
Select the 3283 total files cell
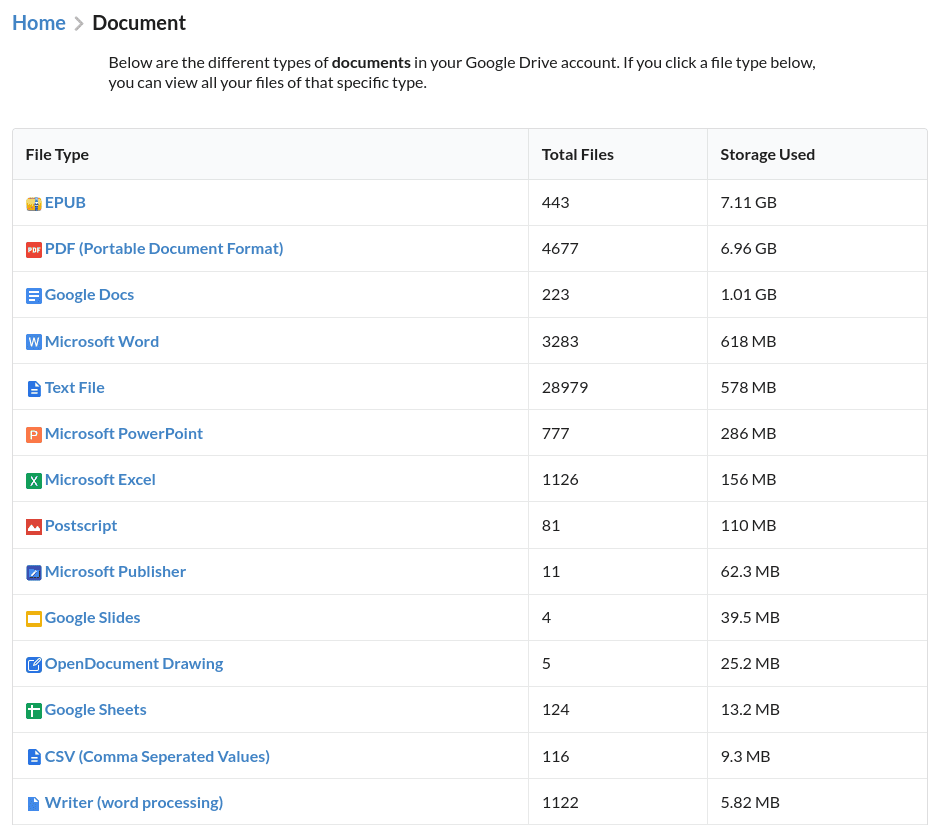point(618,341)
